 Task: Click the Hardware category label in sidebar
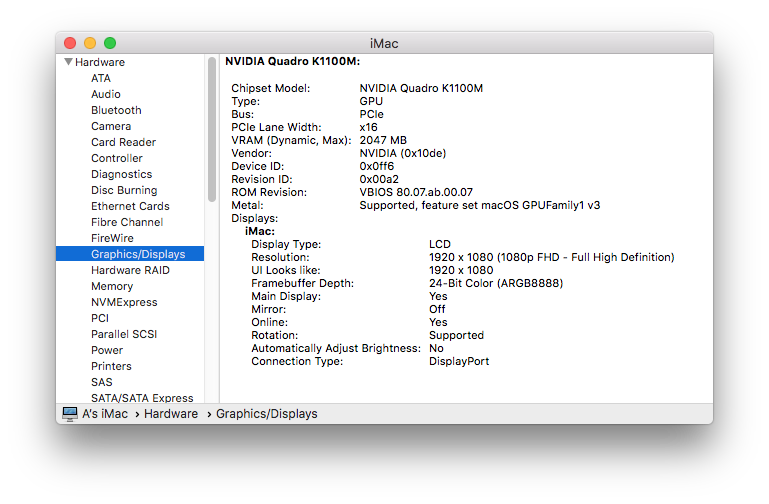(100, 62)
